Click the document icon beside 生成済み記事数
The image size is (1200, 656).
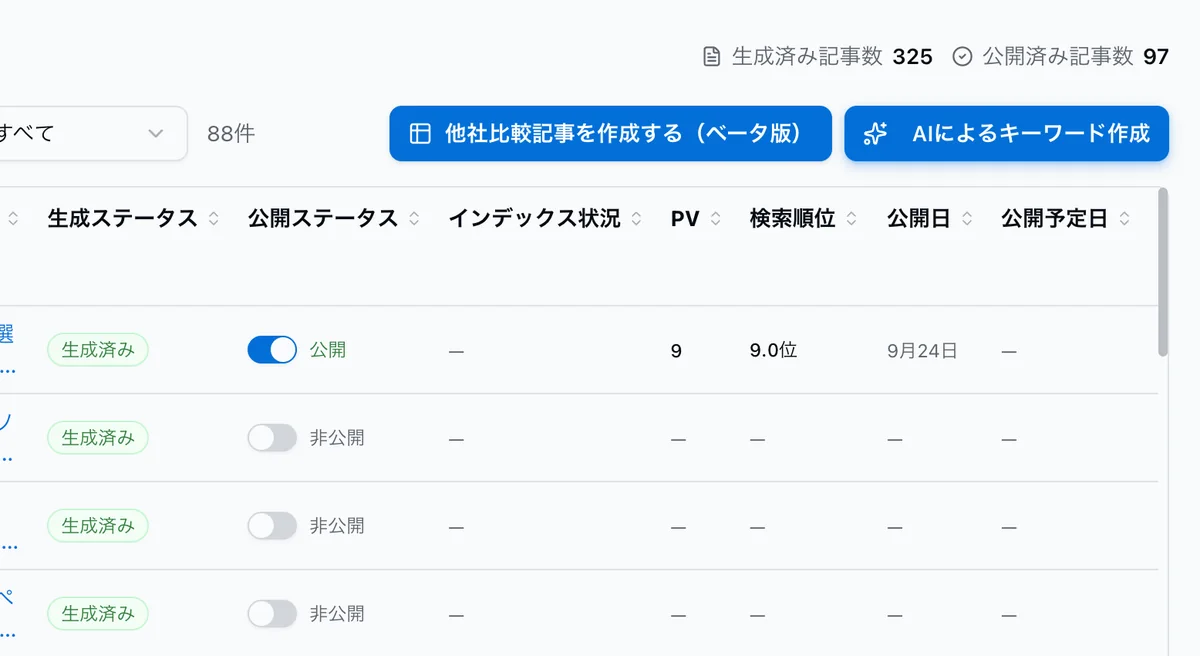(x=711, y=57)
